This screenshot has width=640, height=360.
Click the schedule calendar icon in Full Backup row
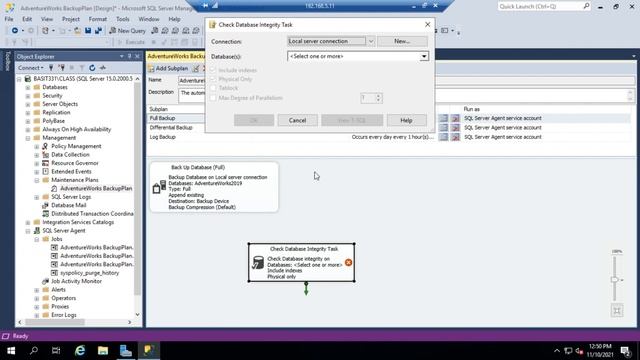(443, 118)
